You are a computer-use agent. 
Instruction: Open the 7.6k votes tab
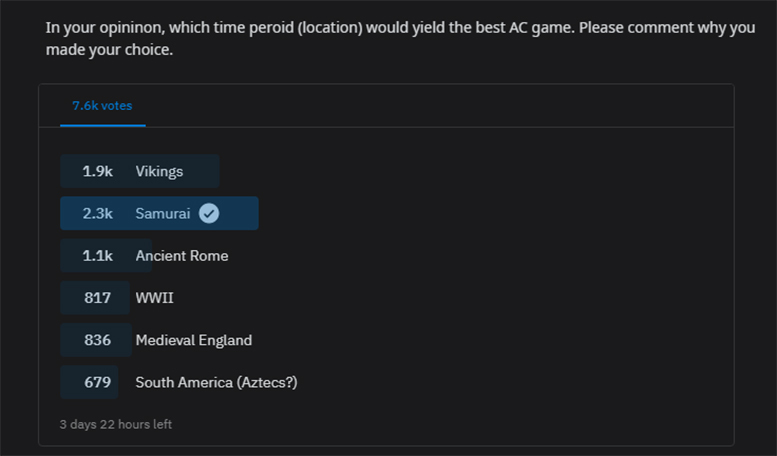[102, 106]
